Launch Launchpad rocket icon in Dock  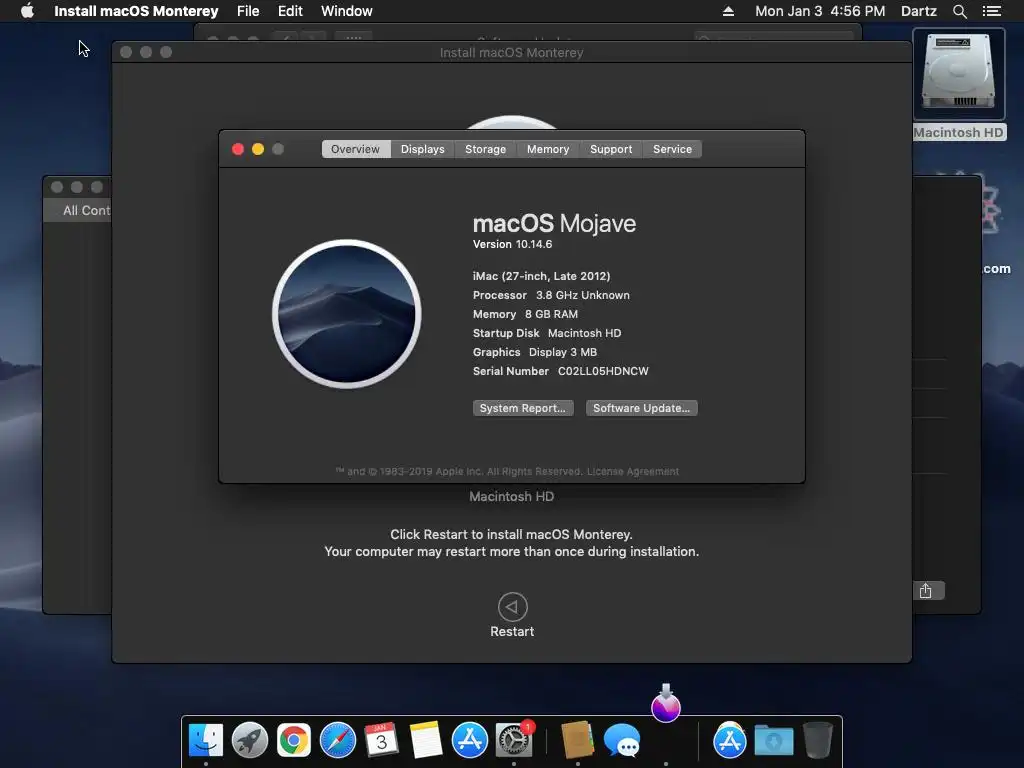click(x=249, y=741)
